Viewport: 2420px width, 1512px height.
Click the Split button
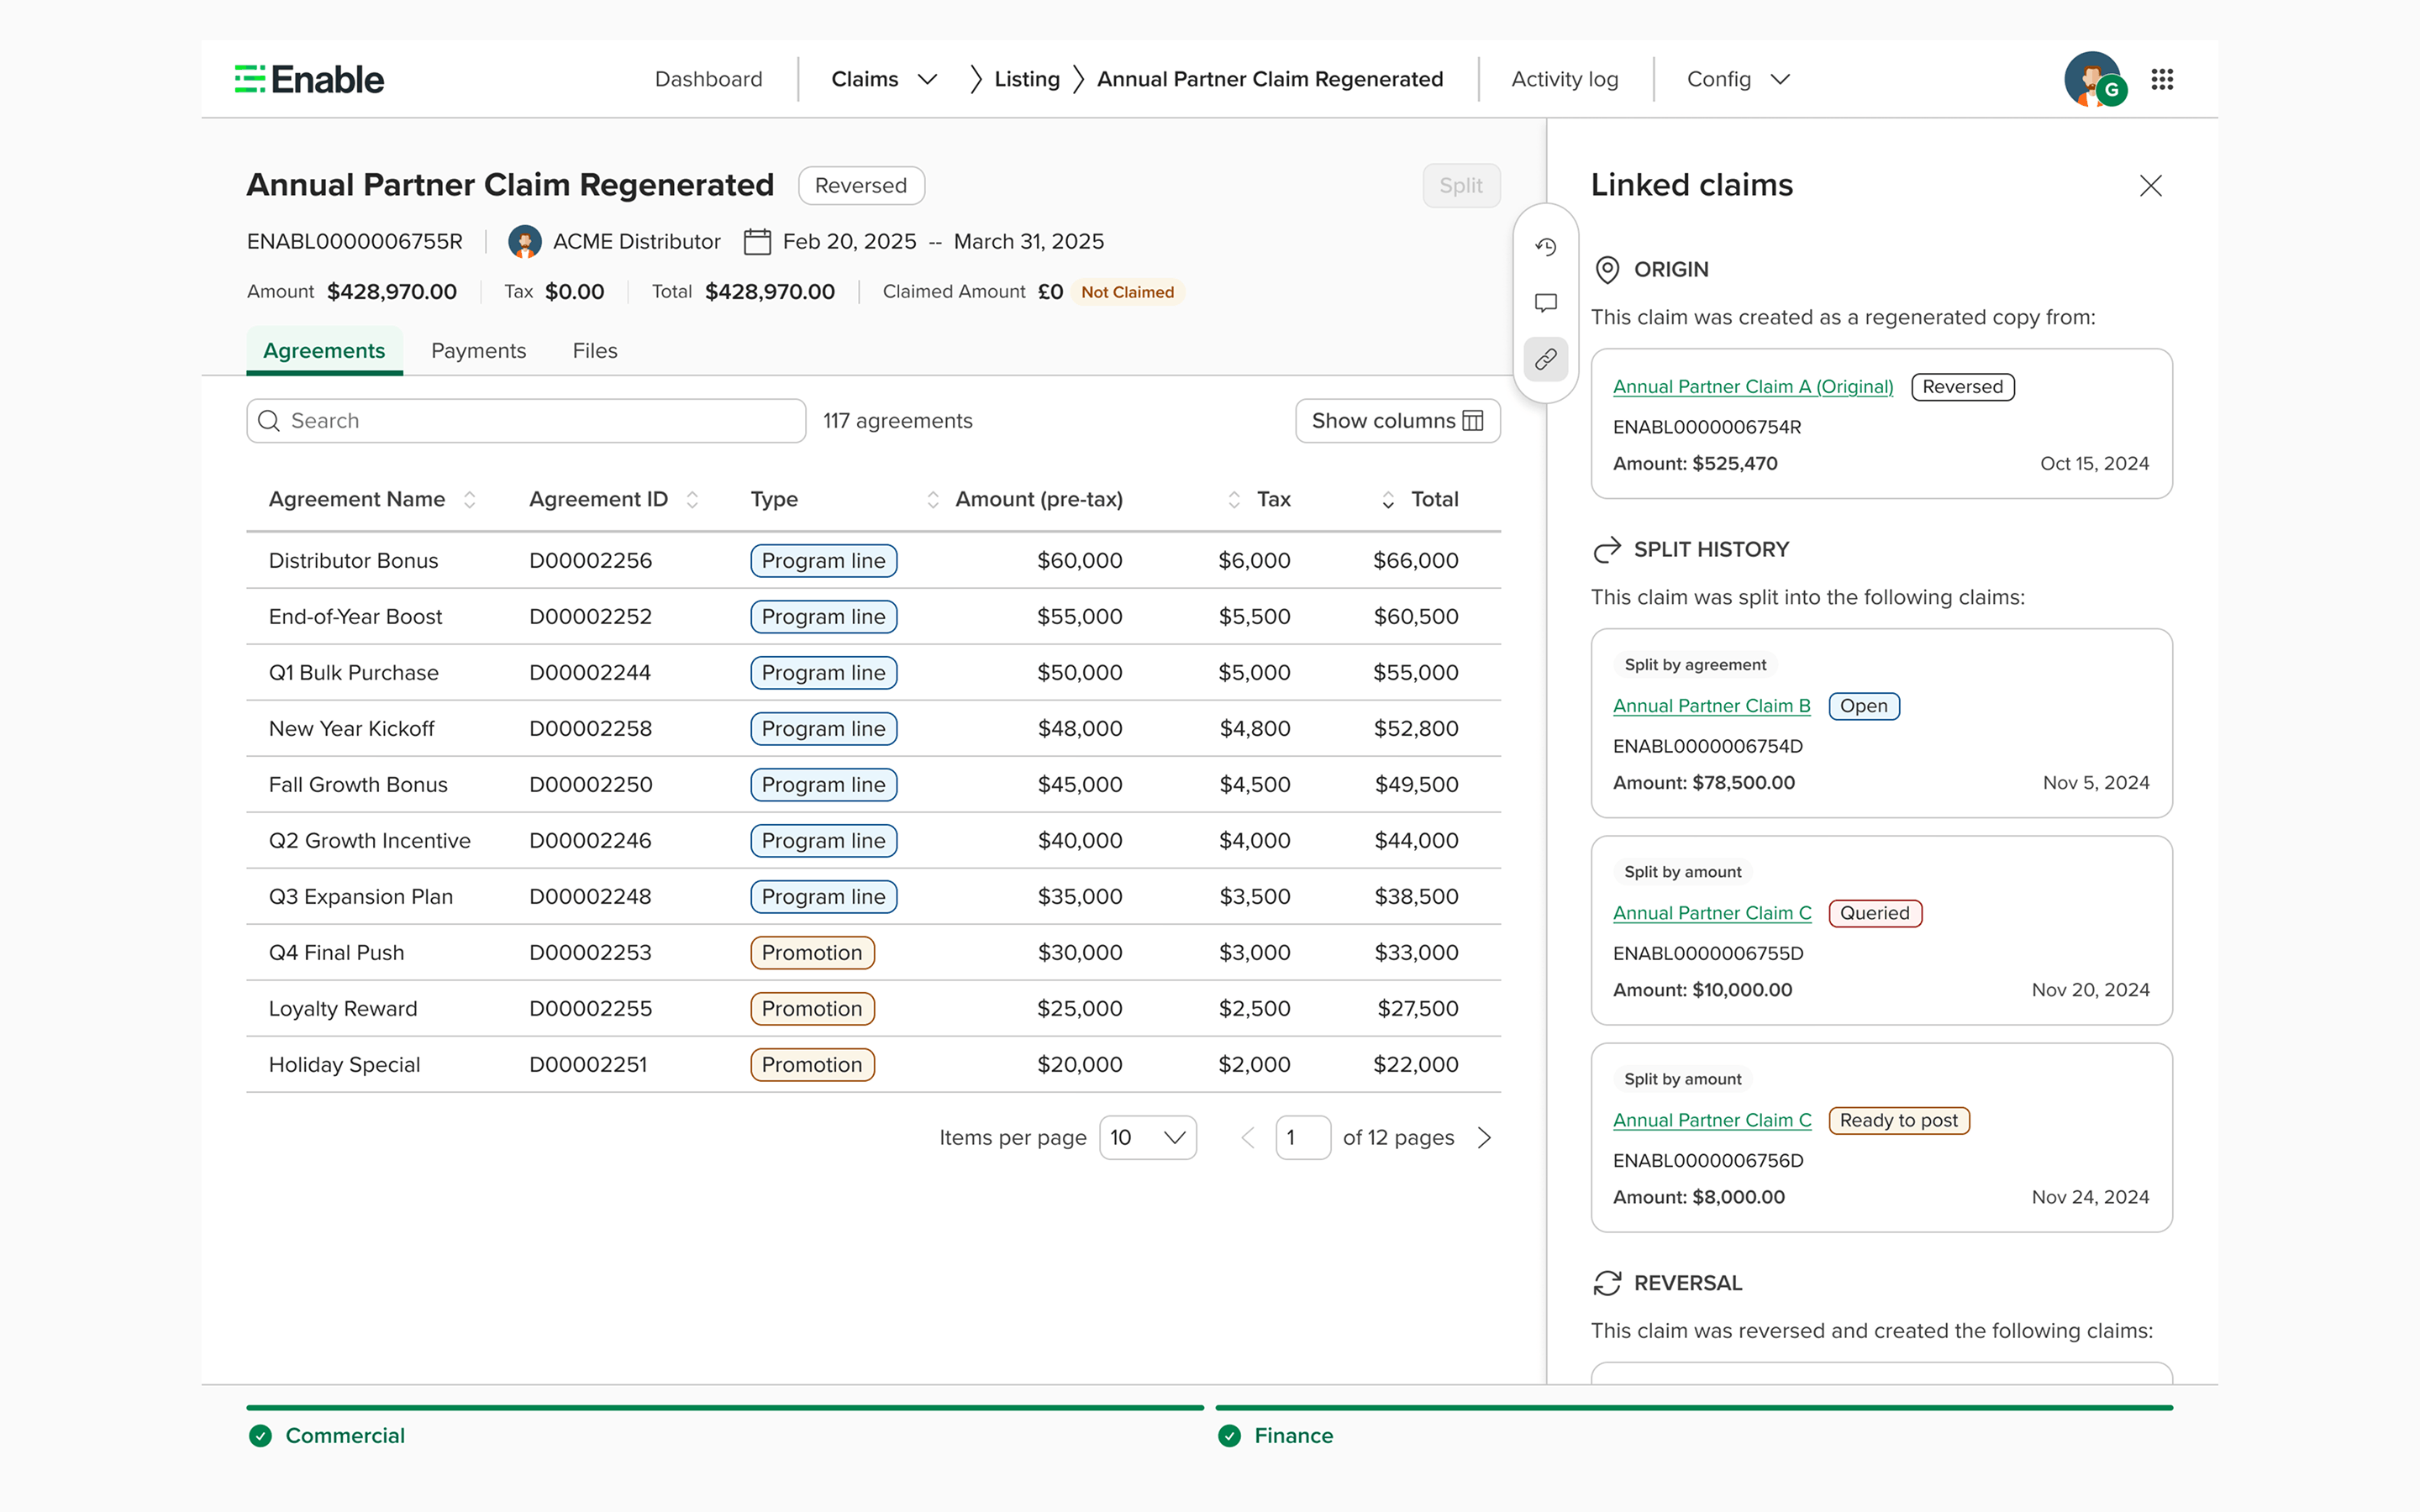(x=1461, y=185)
